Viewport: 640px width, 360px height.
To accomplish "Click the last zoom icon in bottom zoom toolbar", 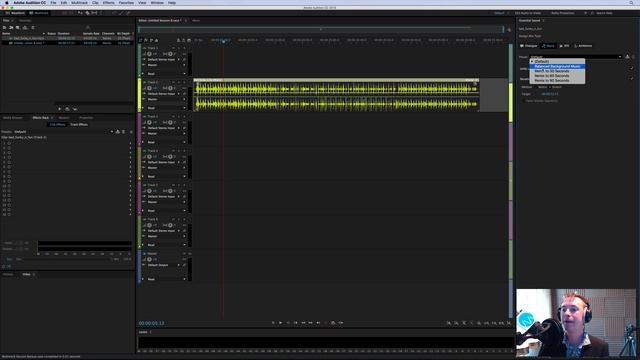I will click(x=509, y=323).
